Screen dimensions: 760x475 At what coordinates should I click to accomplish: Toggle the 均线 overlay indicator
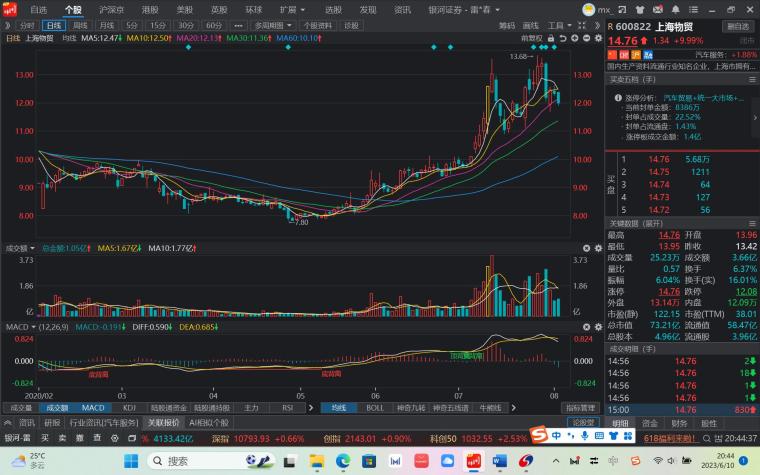[338, 408]
